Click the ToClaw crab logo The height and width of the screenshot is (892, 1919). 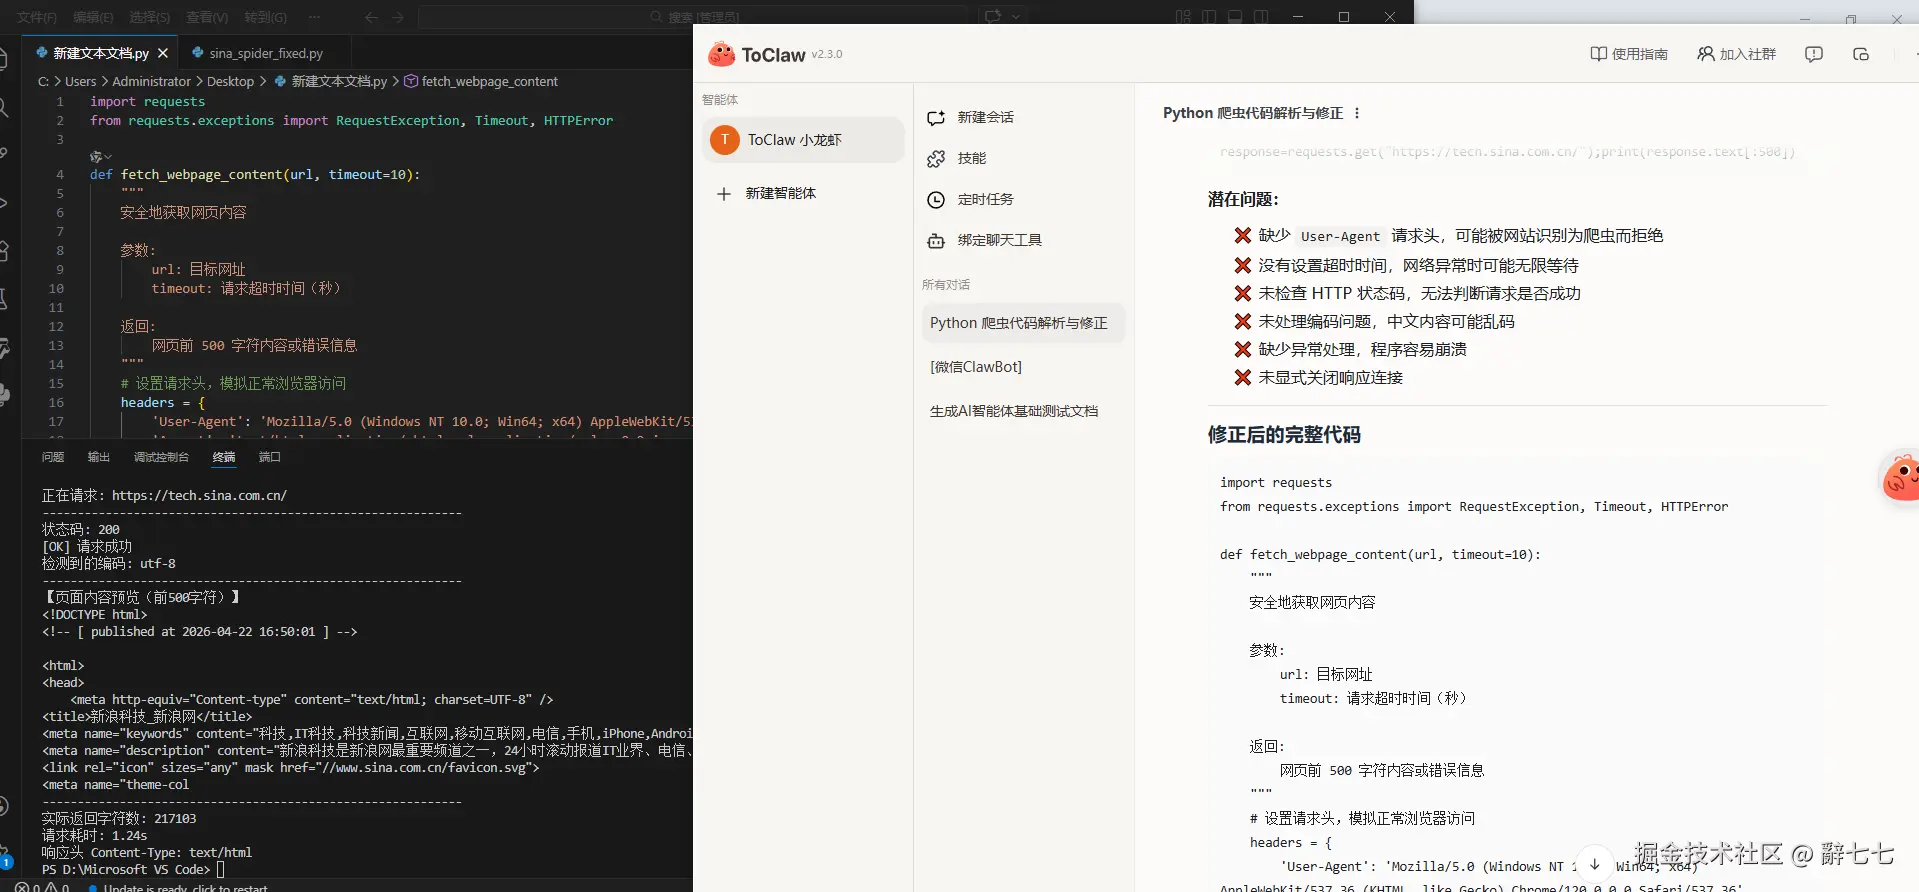click(x=721, y=54)
